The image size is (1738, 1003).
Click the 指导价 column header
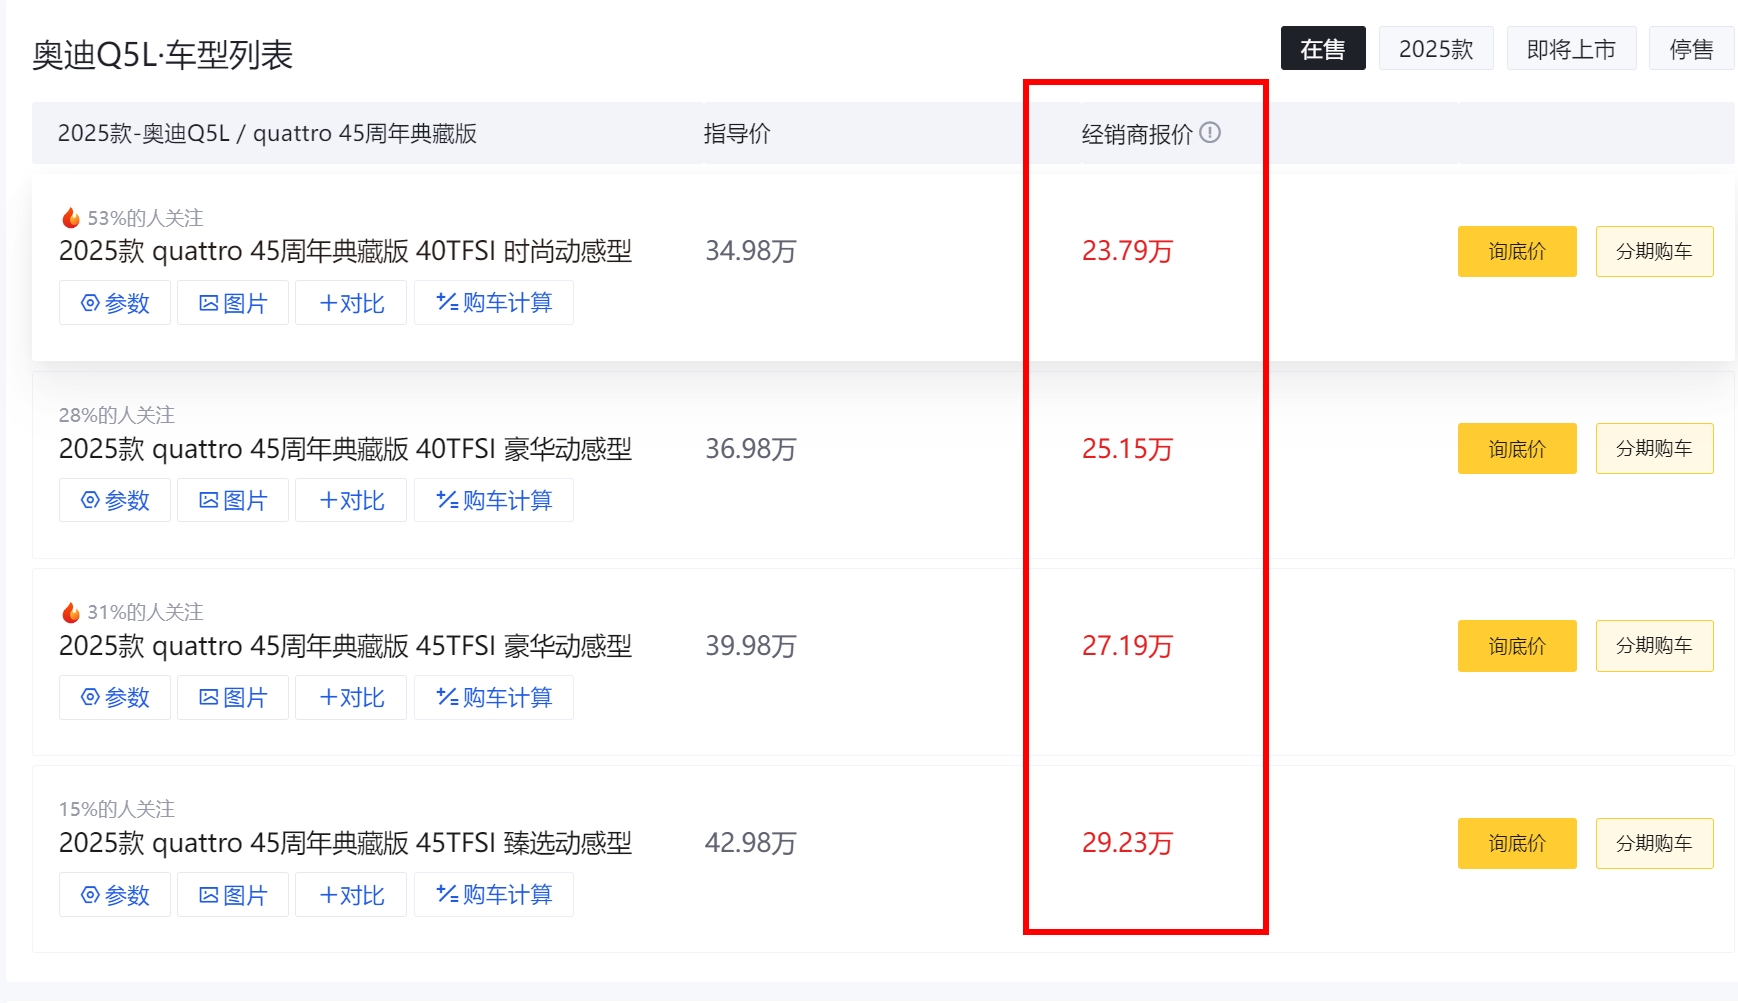click(x=737, y=133)
